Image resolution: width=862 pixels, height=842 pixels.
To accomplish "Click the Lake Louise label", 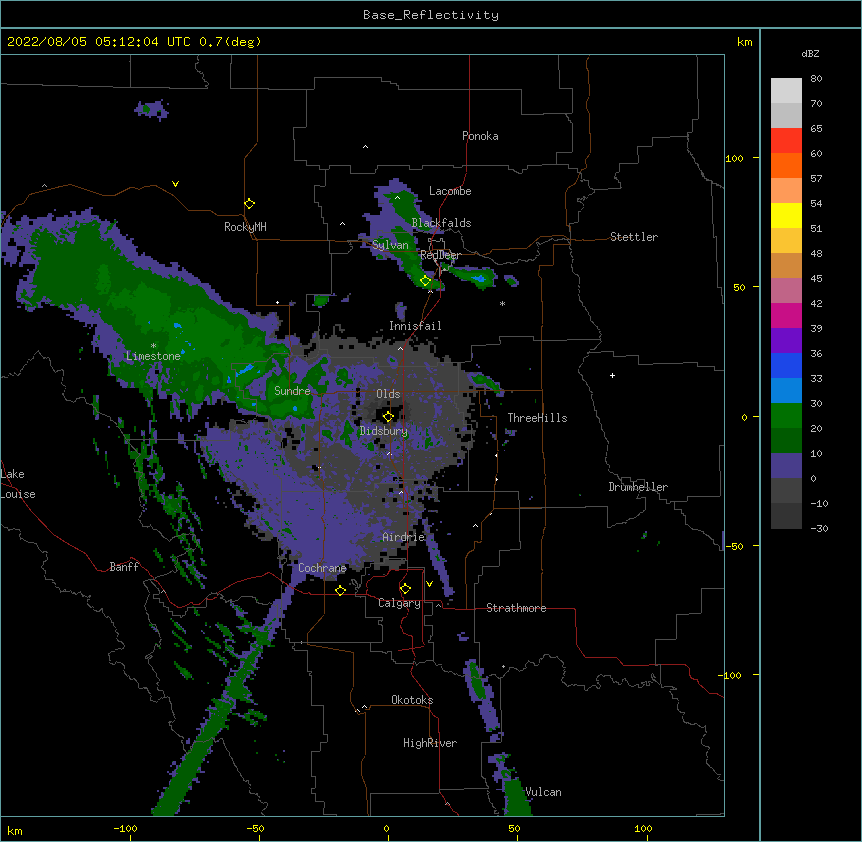I will 17,484.
